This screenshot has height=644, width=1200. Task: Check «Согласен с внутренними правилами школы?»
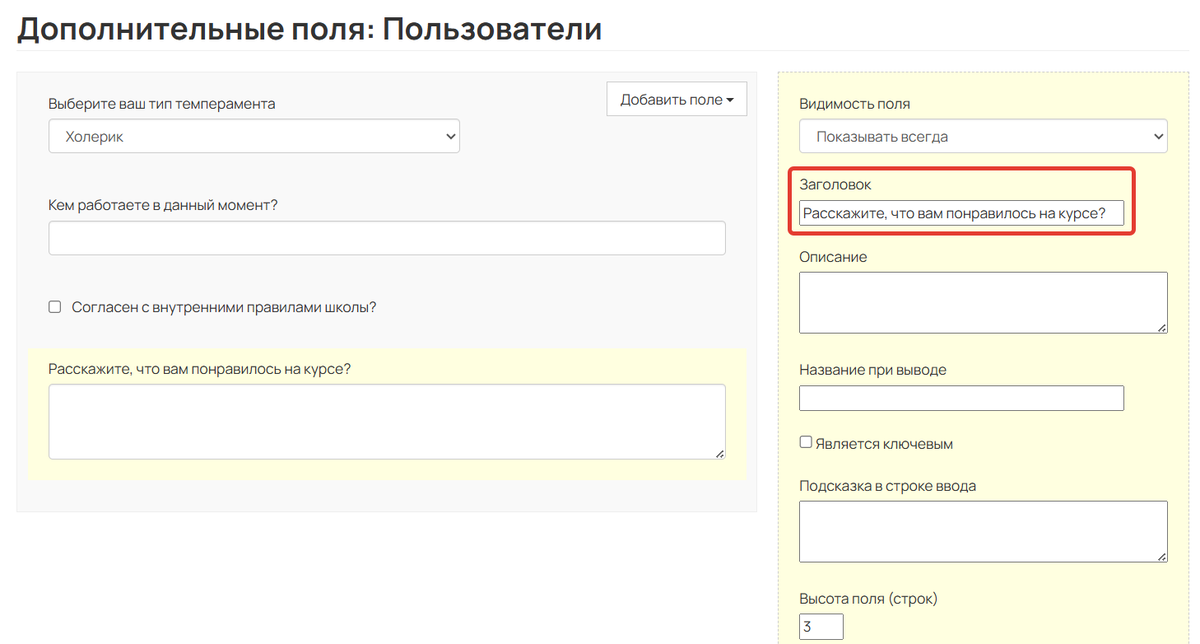(x=55, y=306)
